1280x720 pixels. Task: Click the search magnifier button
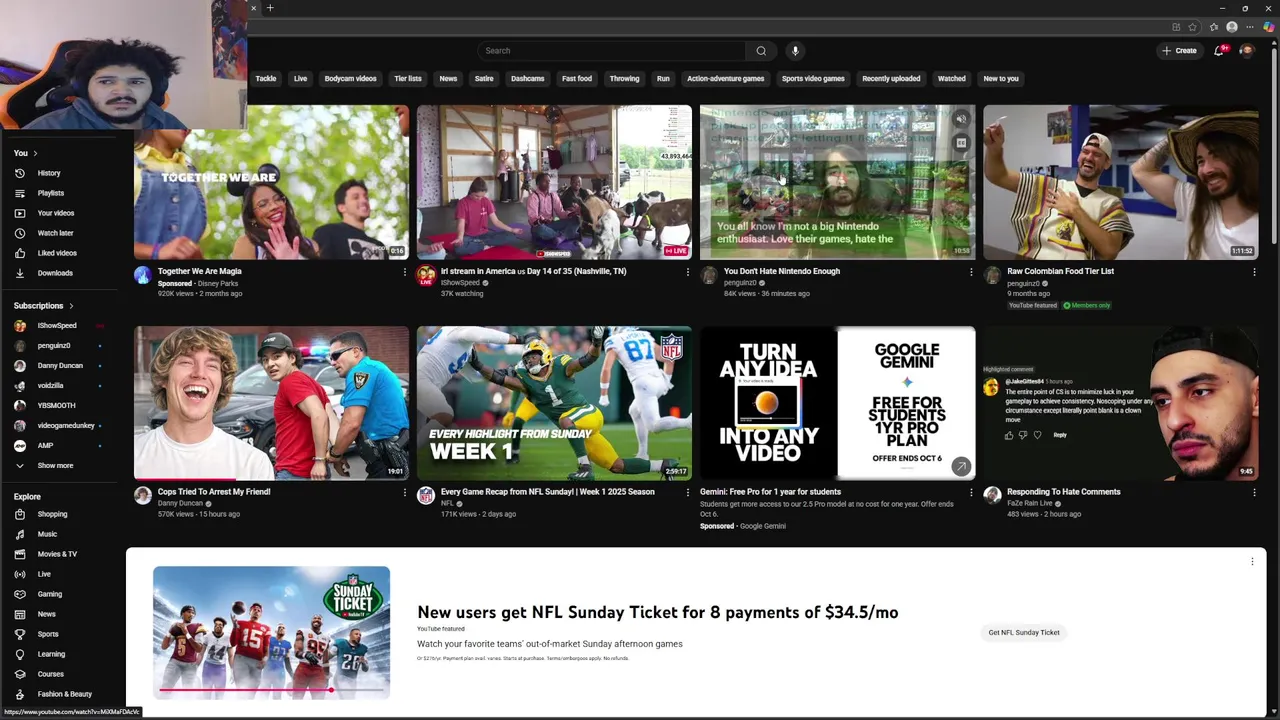[761, 51]
